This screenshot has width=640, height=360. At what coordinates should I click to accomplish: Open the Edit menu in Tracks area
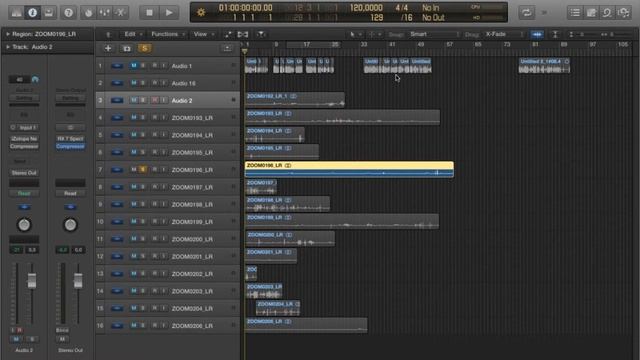click(x=133, y=34)
